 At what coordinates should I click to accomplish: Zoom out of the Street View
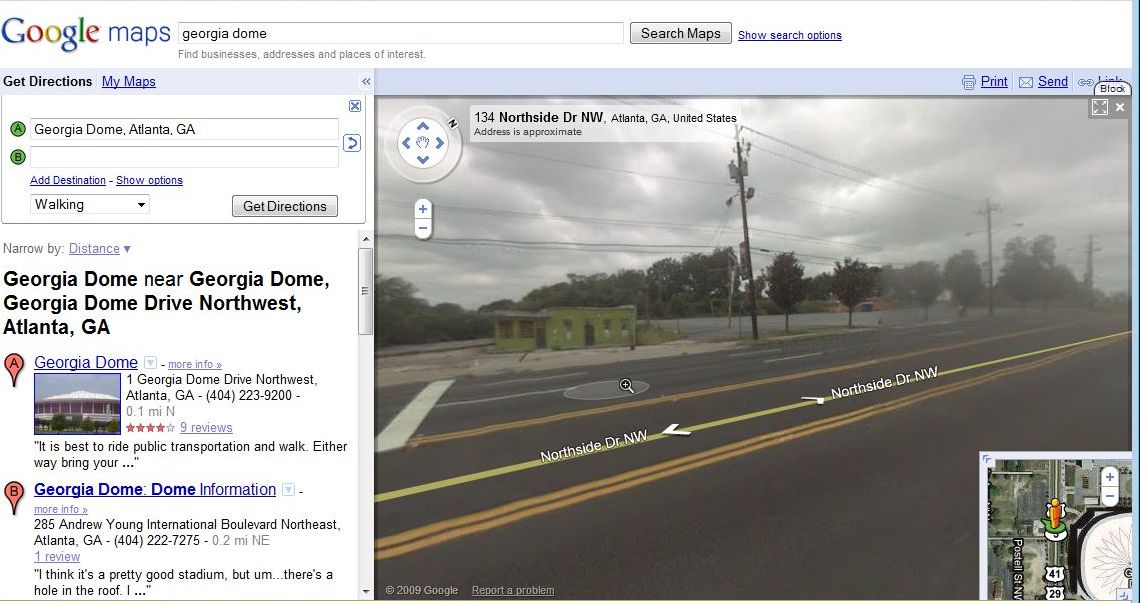click(x=422, y=228)
